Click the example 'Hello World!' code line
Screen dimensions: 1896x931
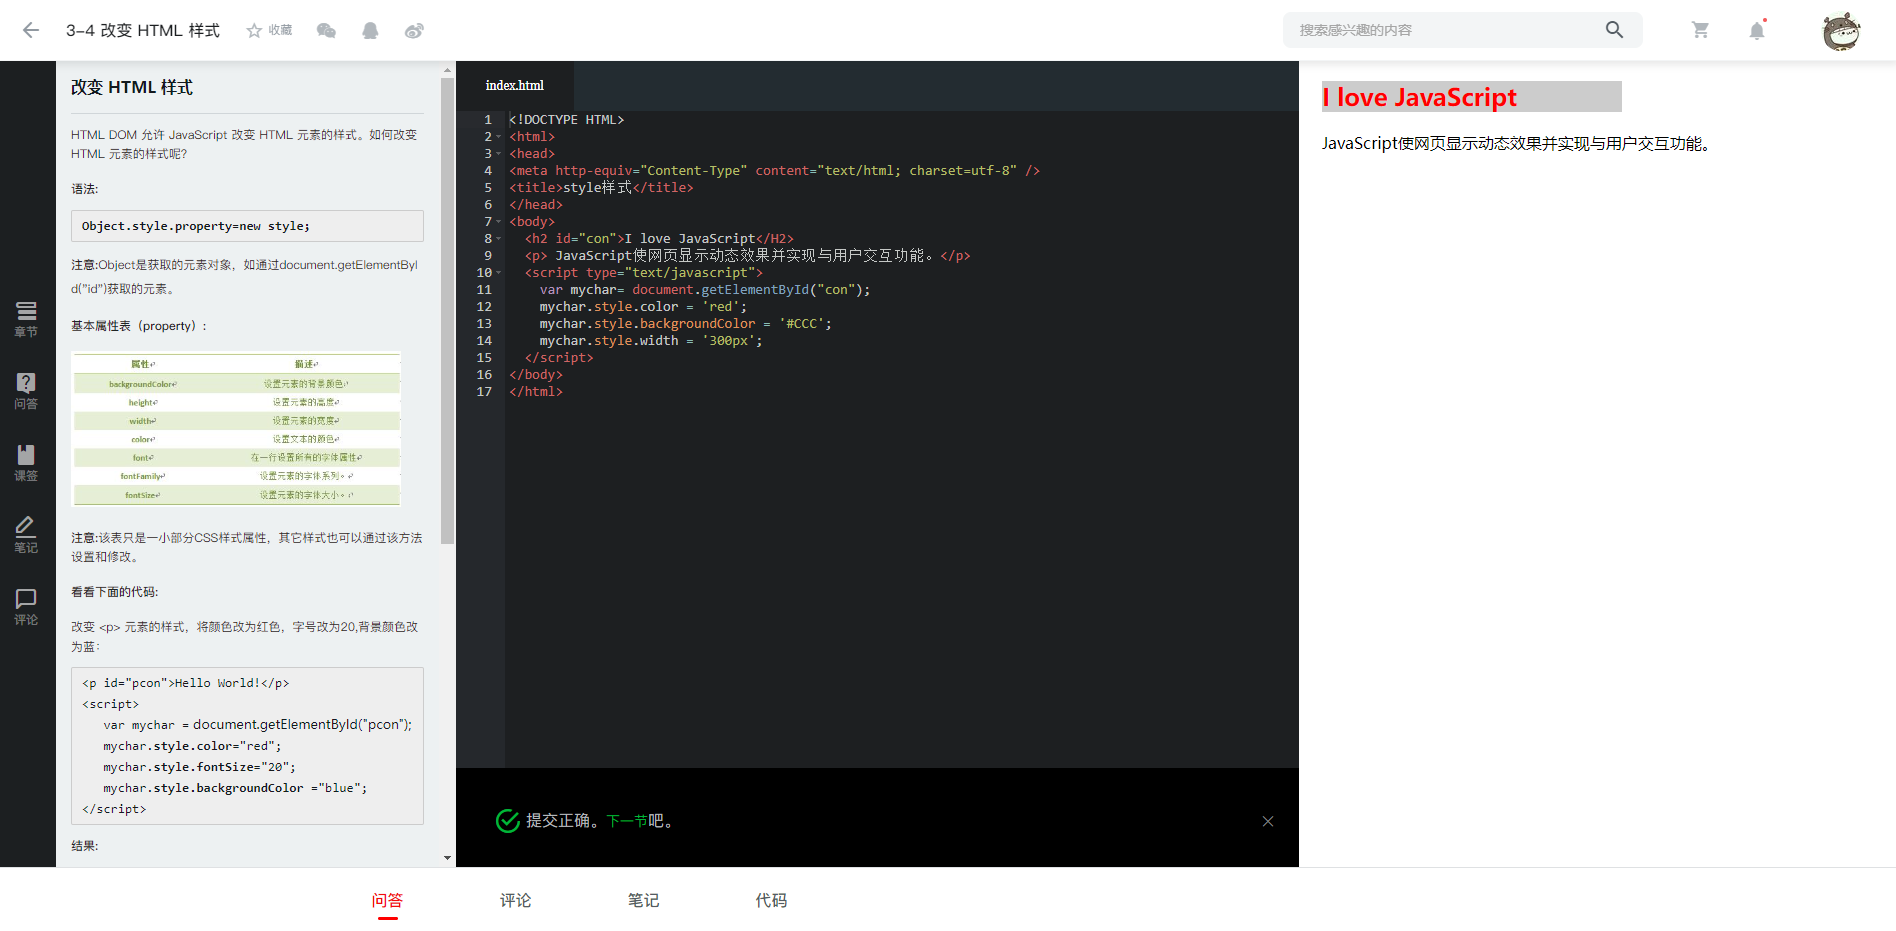point(186,683)
